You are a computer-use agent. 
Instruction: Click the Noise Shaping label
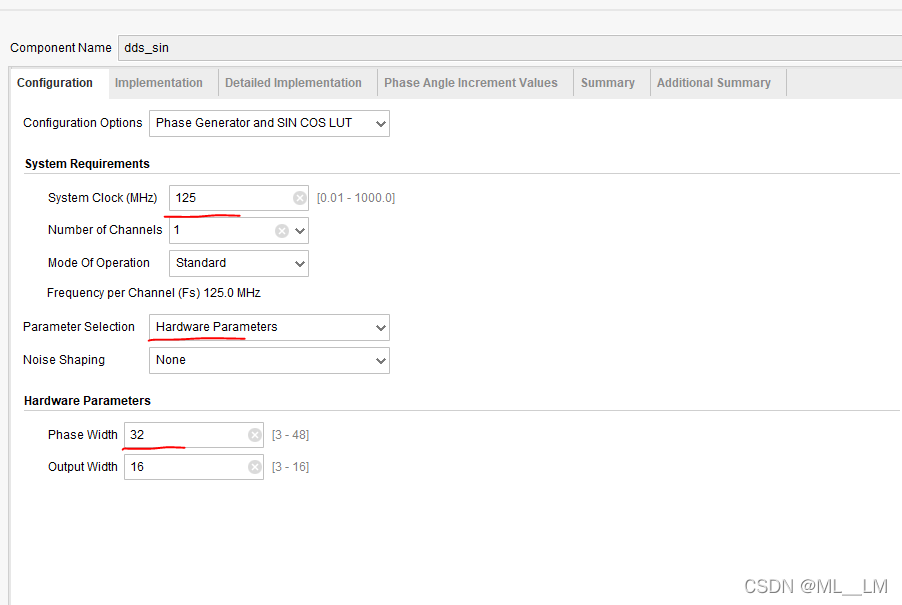click(64, 360)
